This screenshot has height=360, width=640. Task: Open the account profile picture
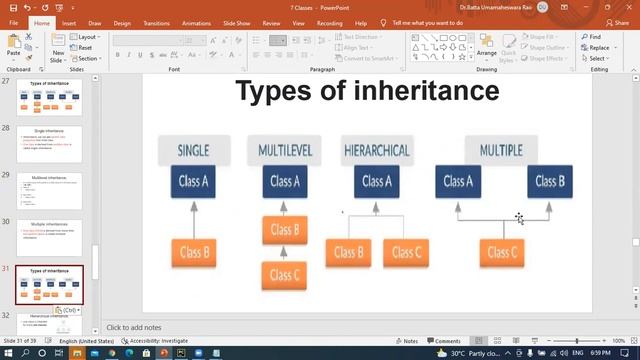pyautogui.click(x=542, y=7)
